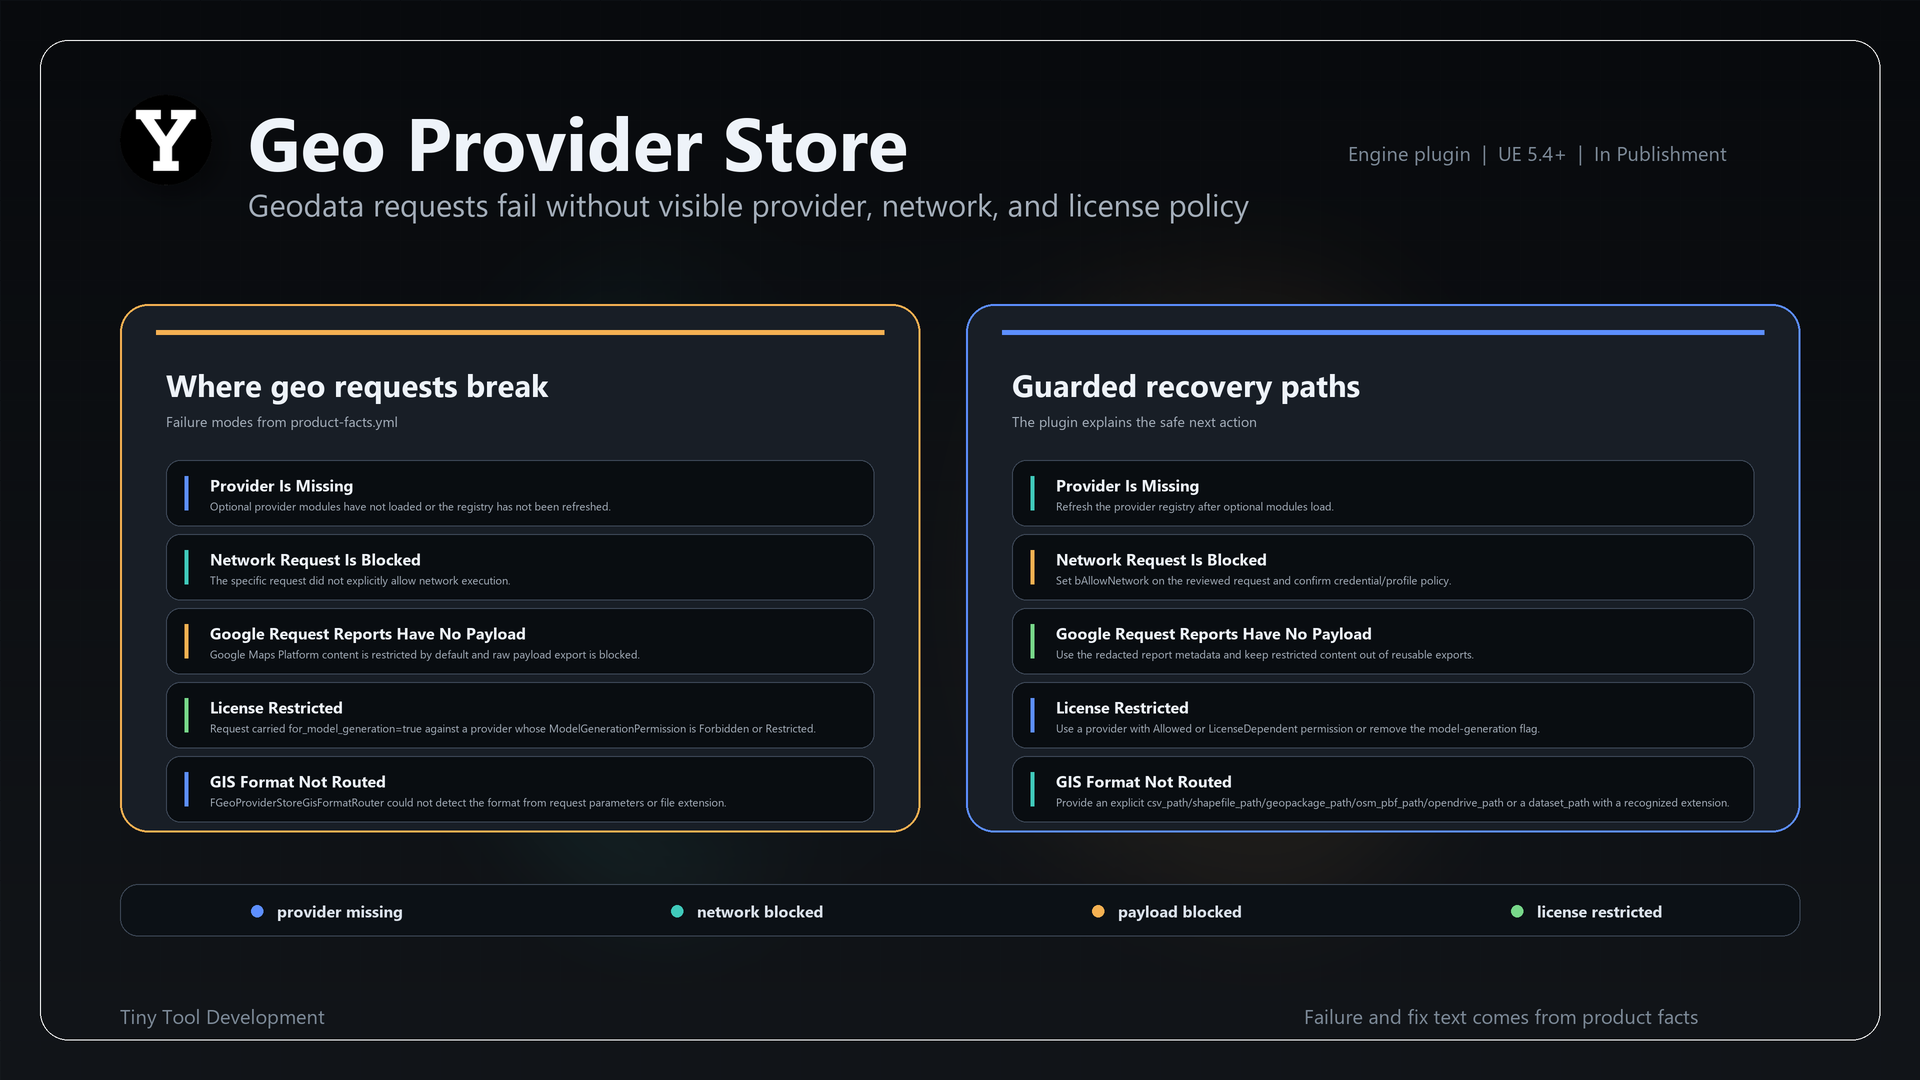
Task: Click the Where geo requests break heading
Action: [357, 386]
